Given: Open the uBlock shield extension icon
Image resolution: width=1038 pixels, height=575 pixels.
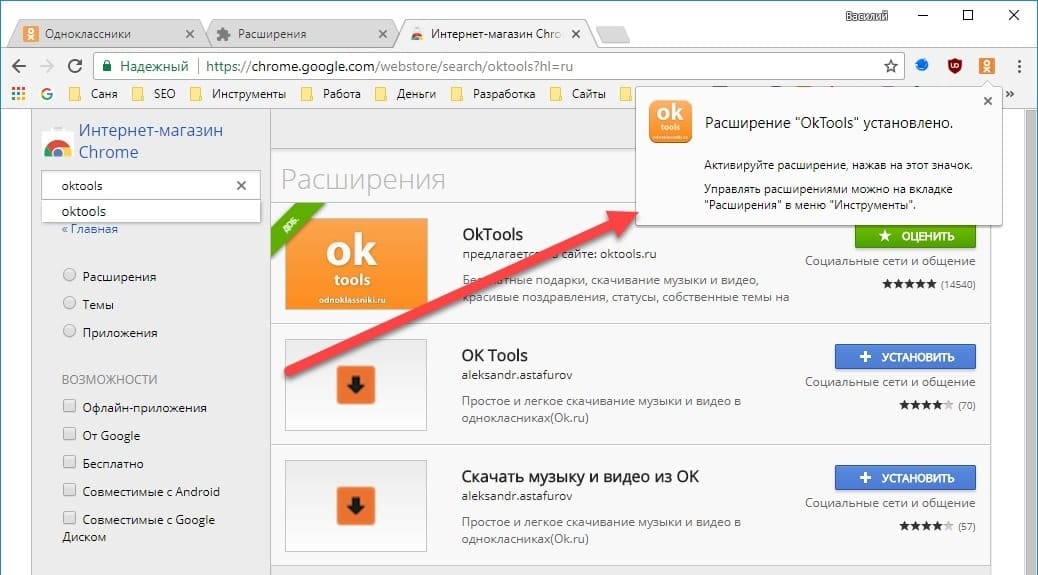Looking at the screenshot, I should pos(954,66).
